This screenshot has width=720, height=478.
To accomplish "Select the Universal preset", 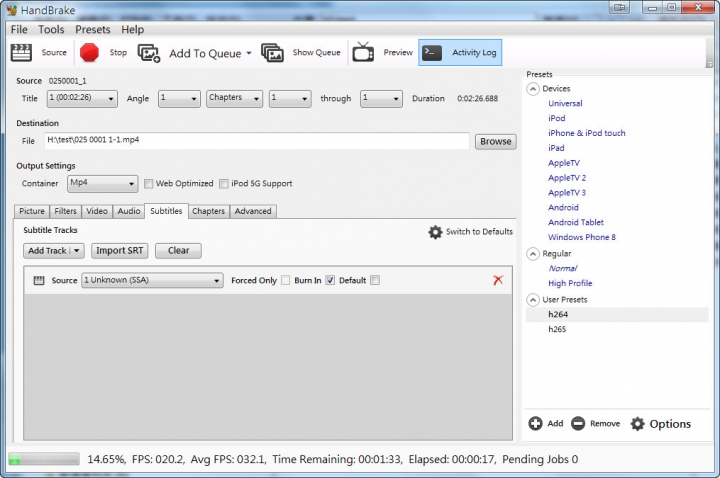I will [565, 104].
